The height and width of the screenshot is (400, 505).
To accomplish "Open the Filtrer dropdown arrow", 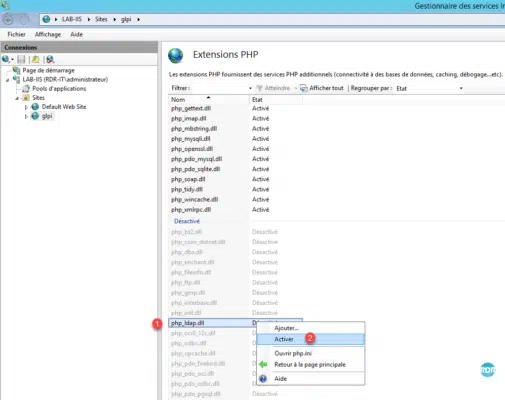I will (x=250, y=88).
